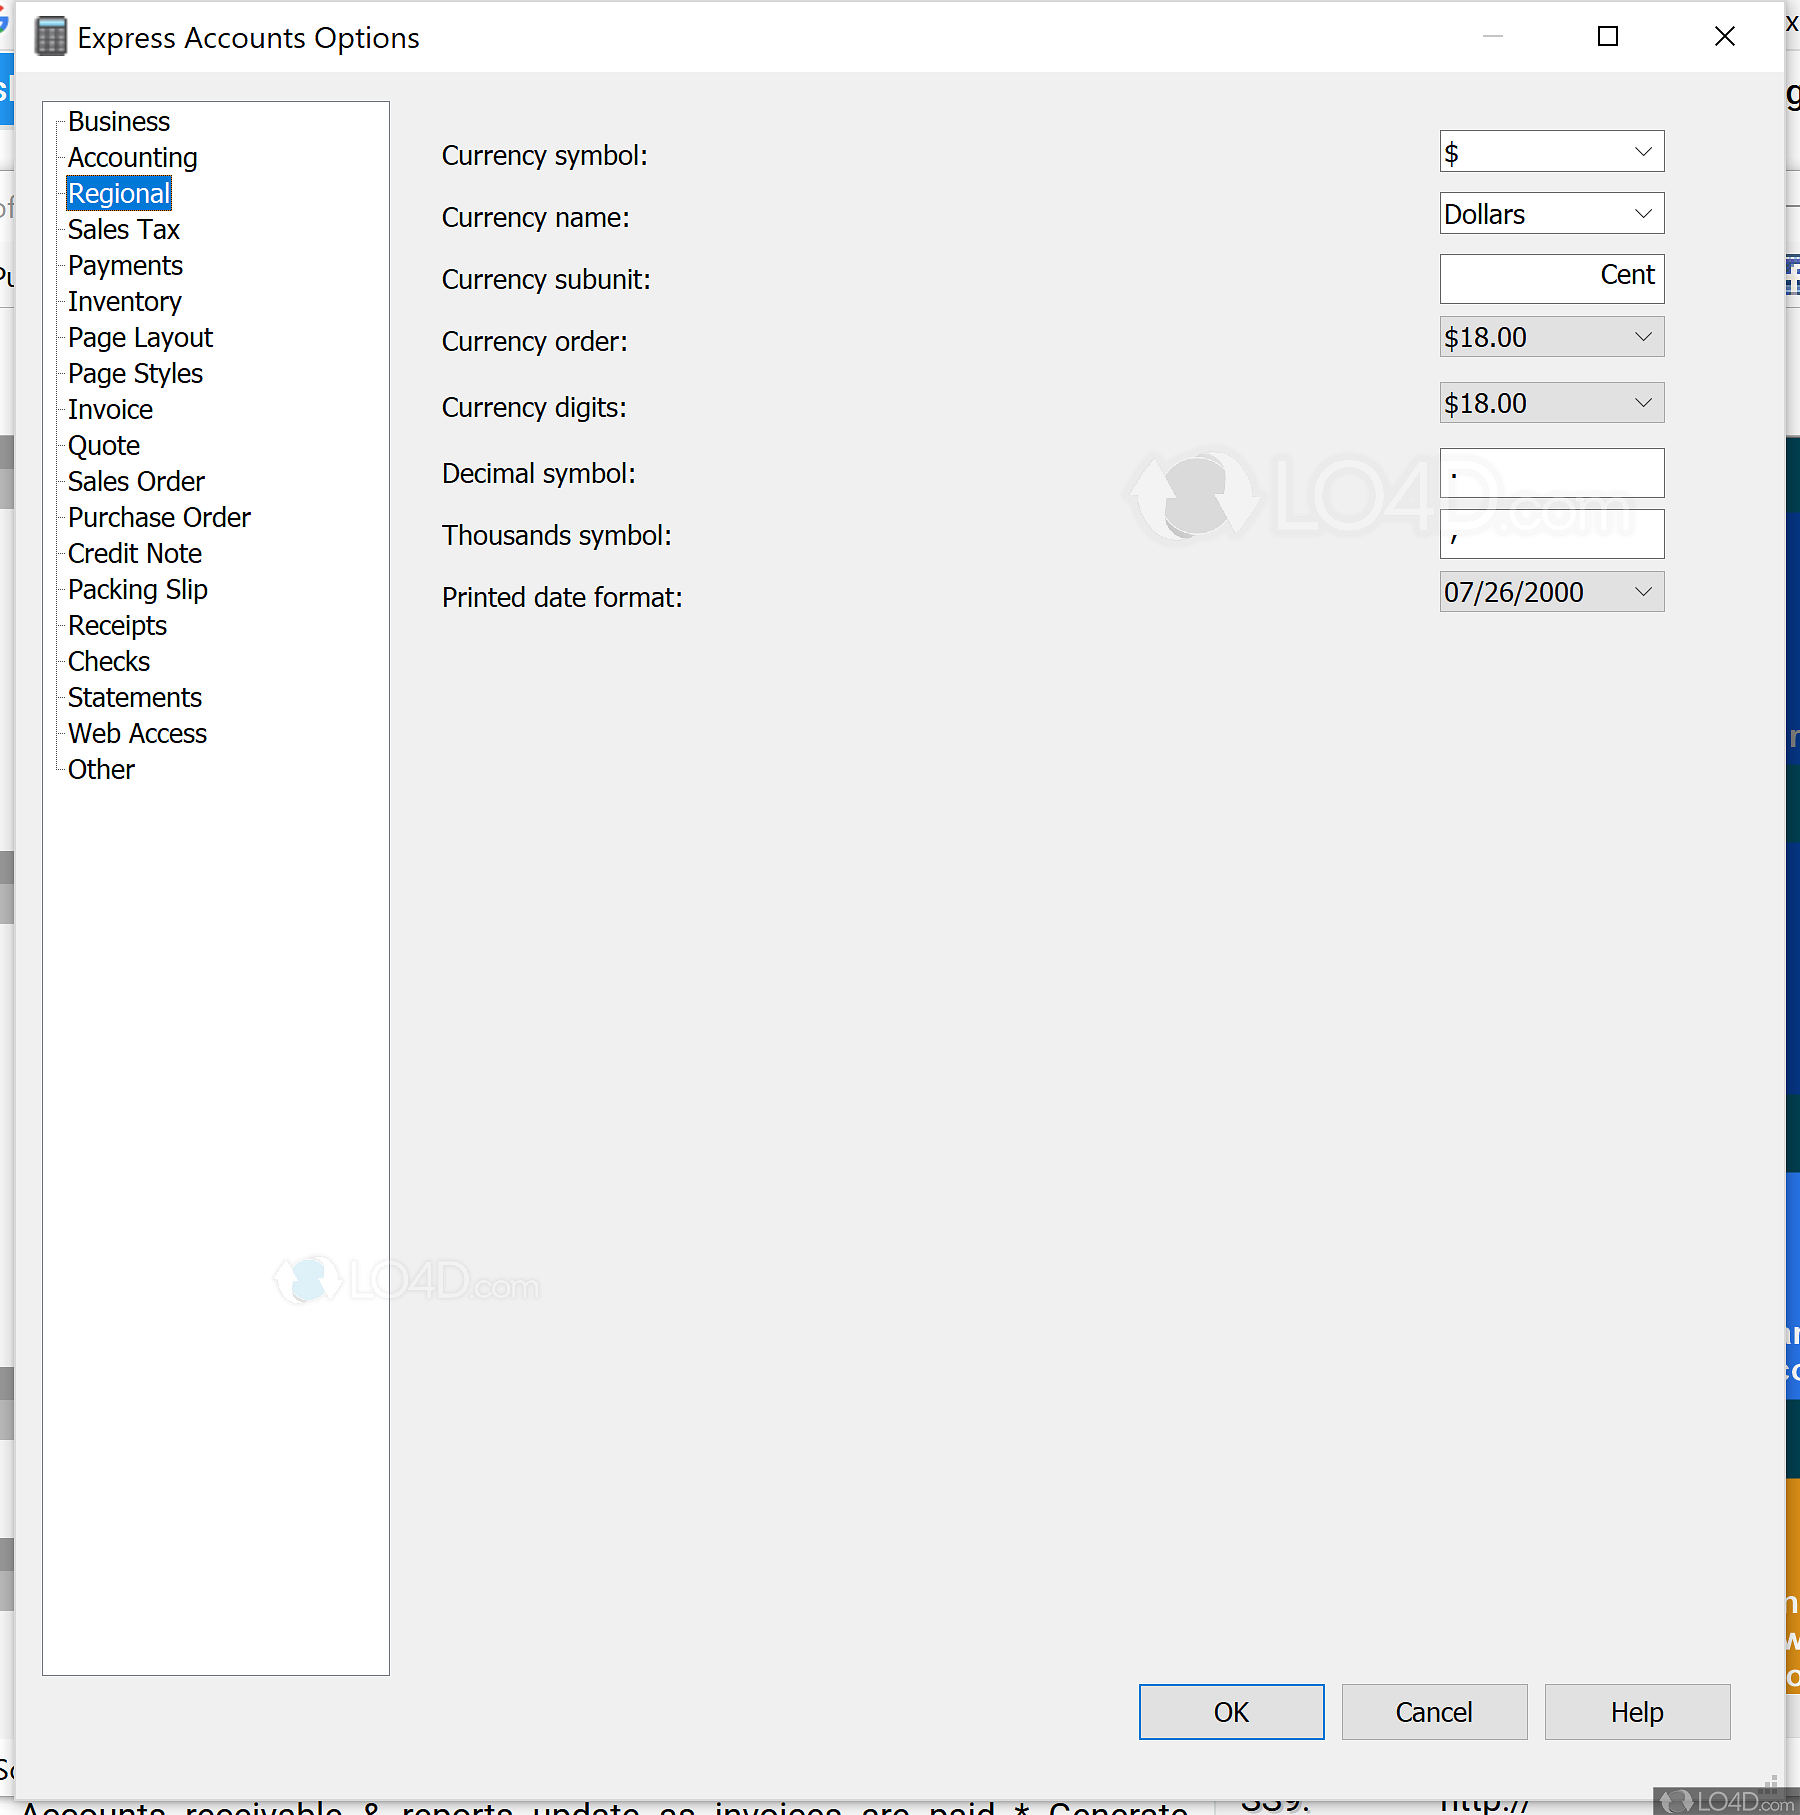Viewport: 1800px width, 1815px height.
Task: Select the Invoice settings section
Action: [x=110, y=409]
